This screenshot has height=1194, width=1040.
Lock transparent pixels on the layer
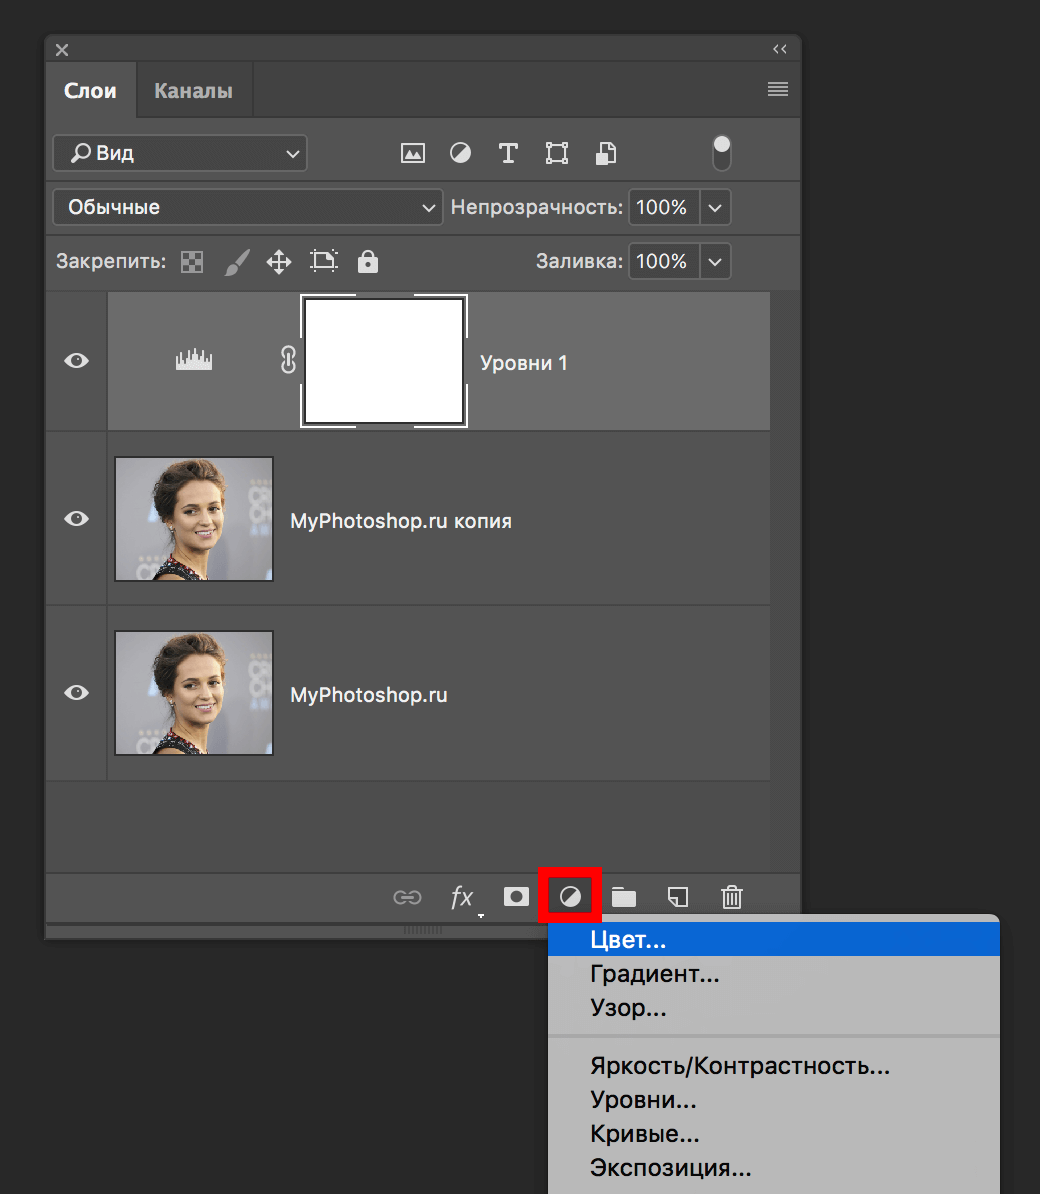point(191,261)
